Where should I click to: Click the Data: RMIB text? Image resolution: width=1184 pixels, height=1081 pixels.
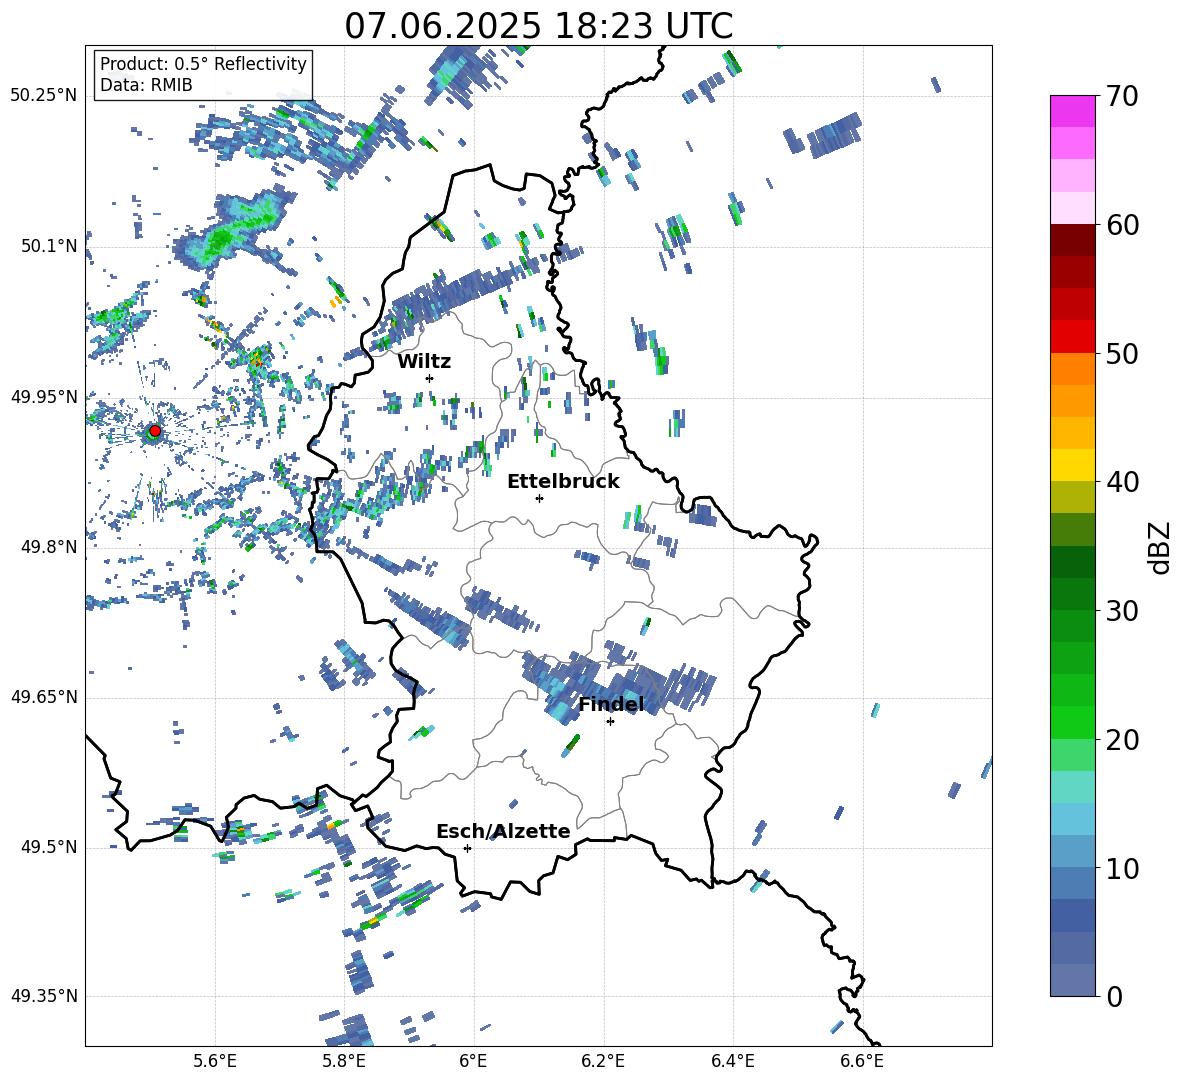pyautogui.click(x=146, y=85)
